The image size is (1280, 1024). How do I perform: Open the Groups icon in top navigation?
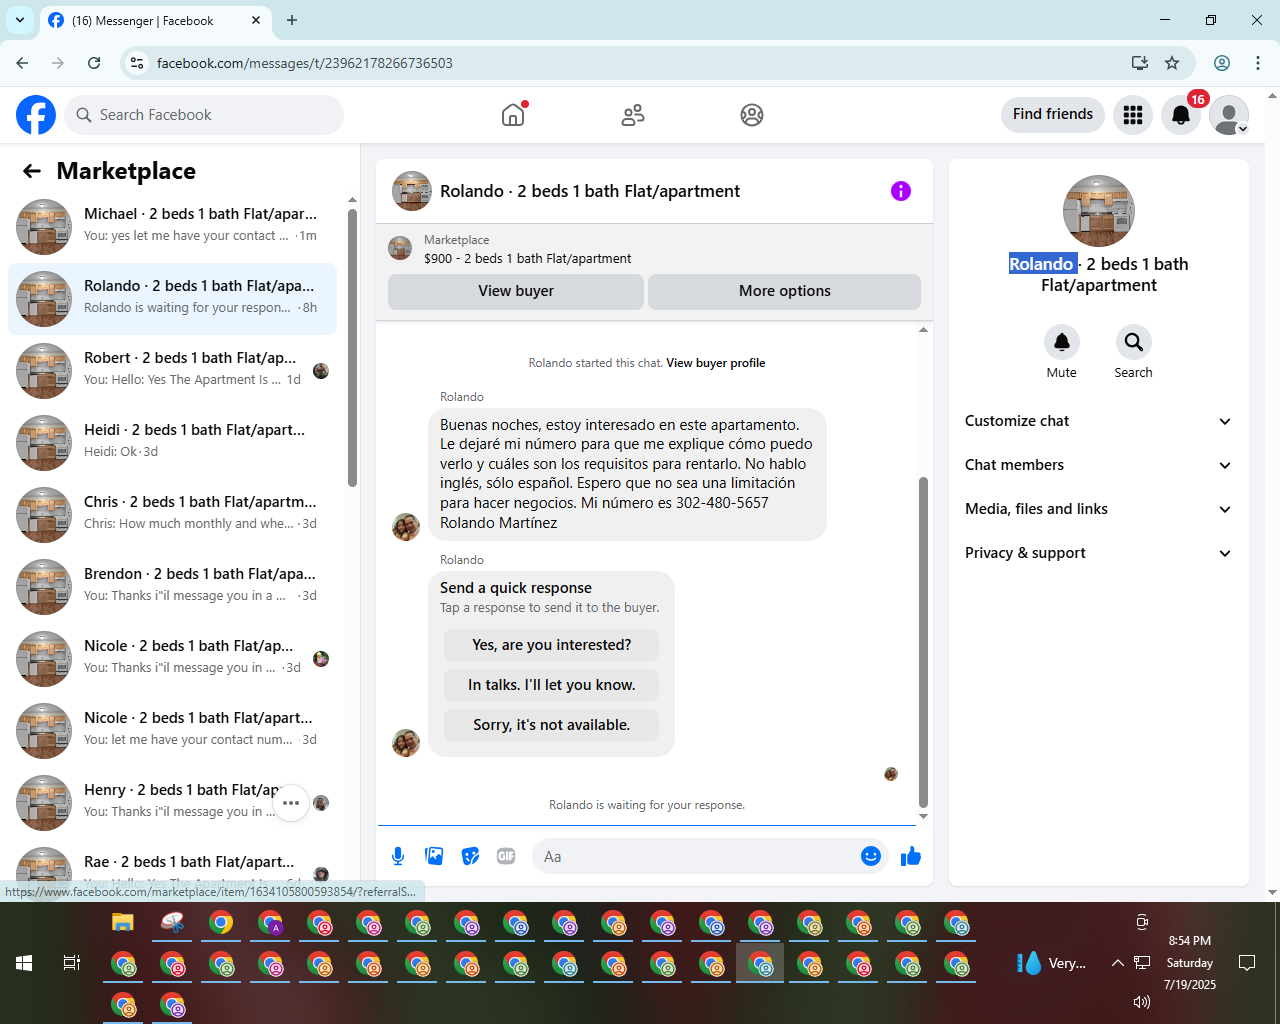coord(752,115)
